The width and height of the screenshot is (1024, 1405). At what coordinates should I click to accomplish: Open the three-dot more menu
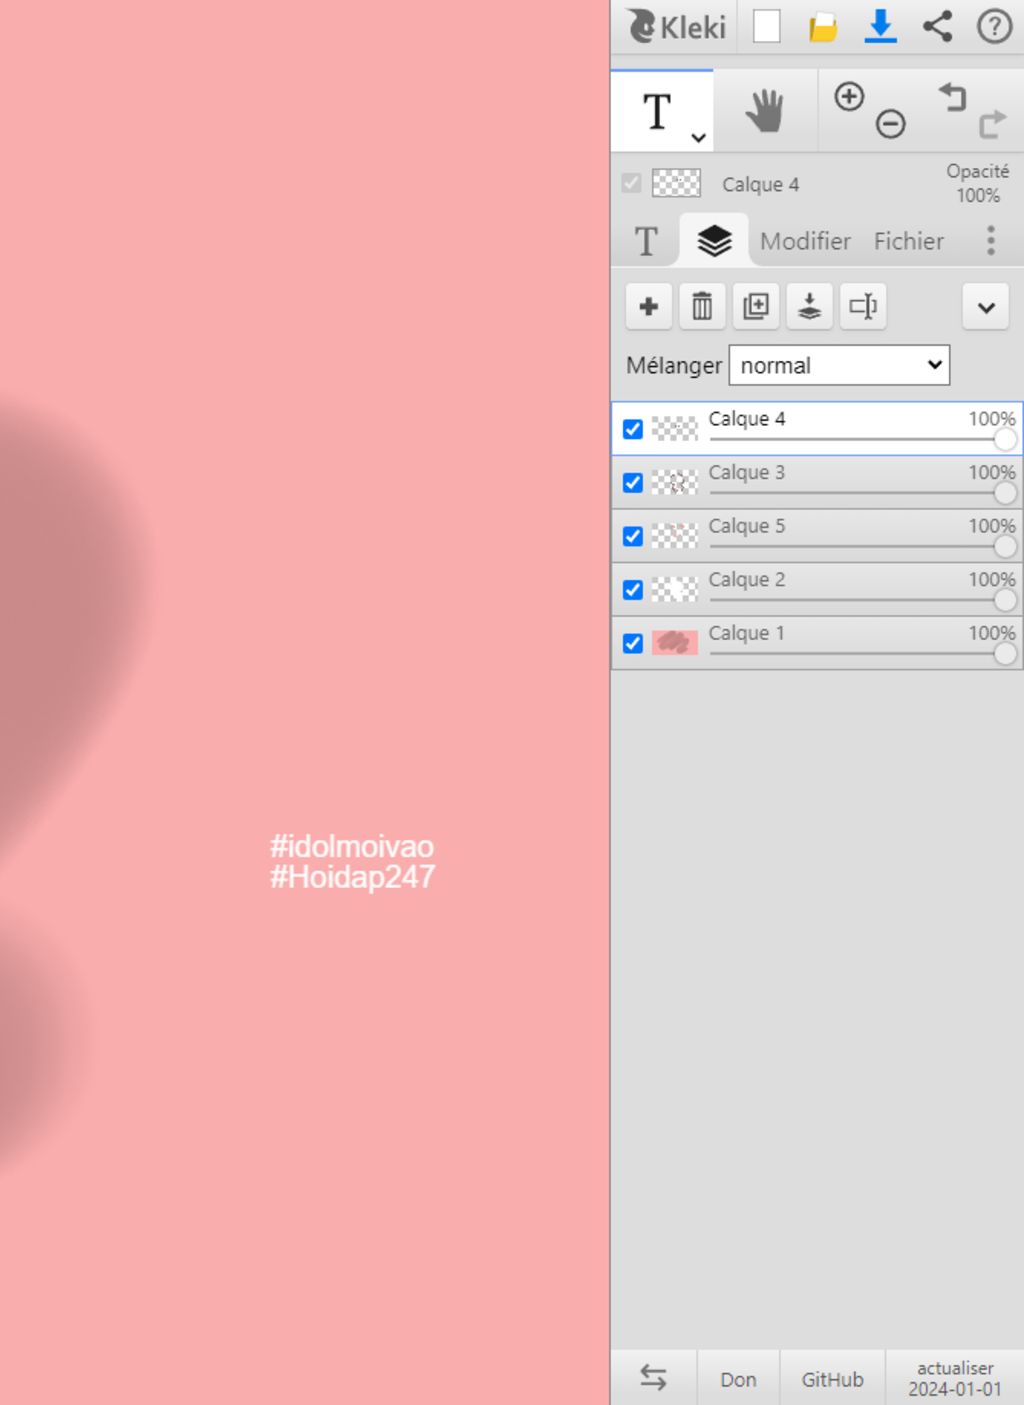point(991,240)
